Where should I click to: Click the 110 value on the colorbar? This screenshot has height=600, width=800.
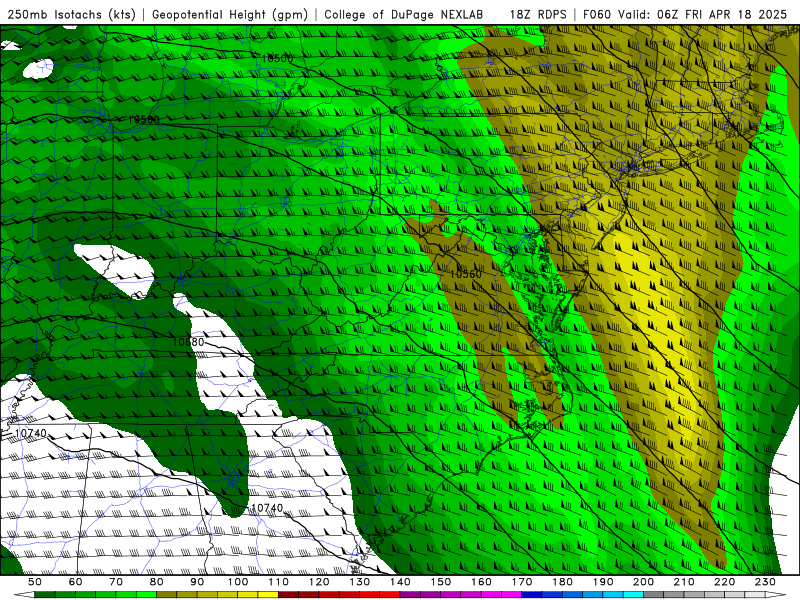pos(279,582)
